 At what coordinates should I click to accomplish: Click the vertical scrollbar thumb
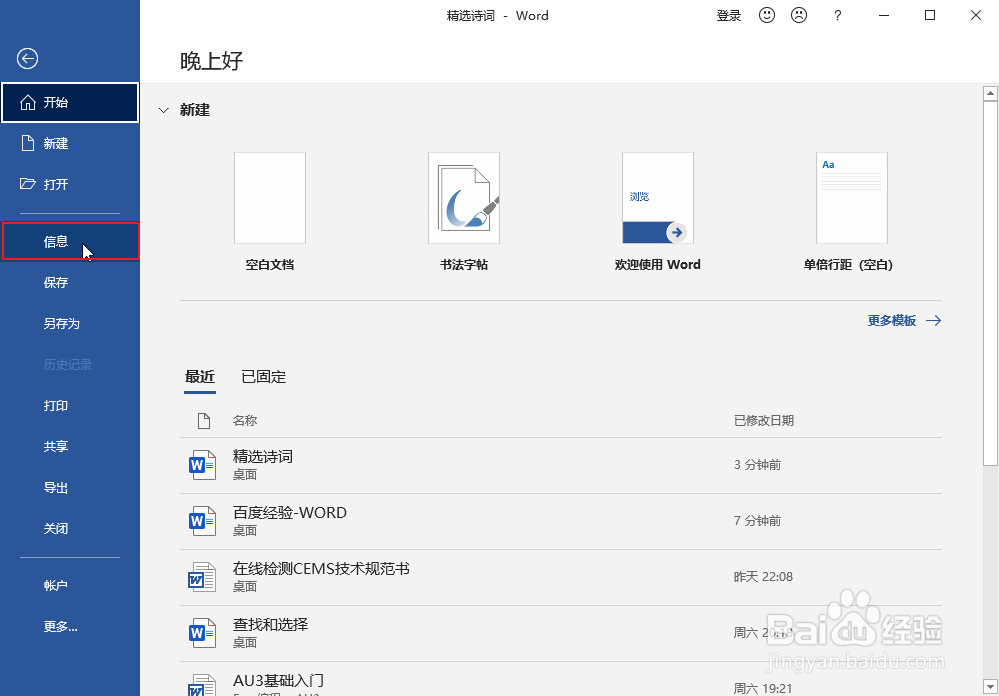coord(990,284)
